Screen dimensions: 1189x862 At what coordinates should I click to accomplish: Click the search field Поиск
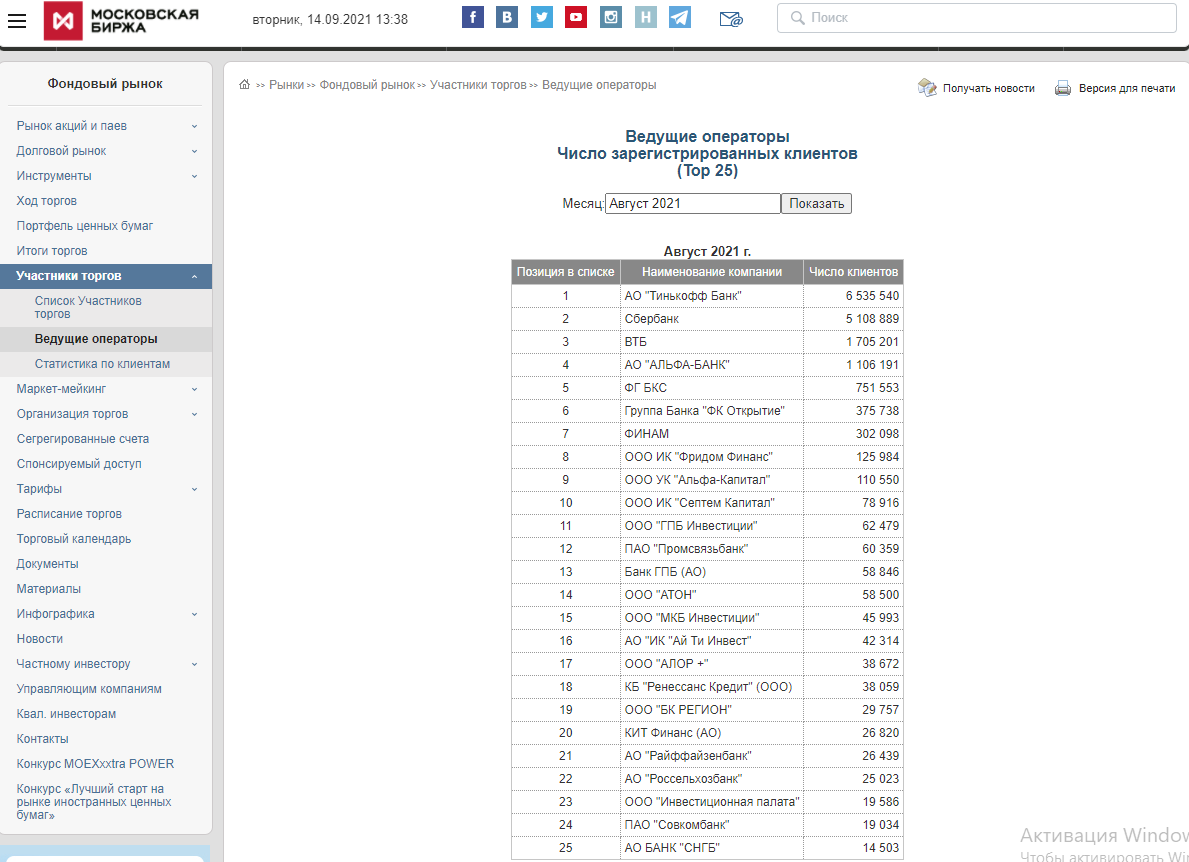(x=977, y=17)
